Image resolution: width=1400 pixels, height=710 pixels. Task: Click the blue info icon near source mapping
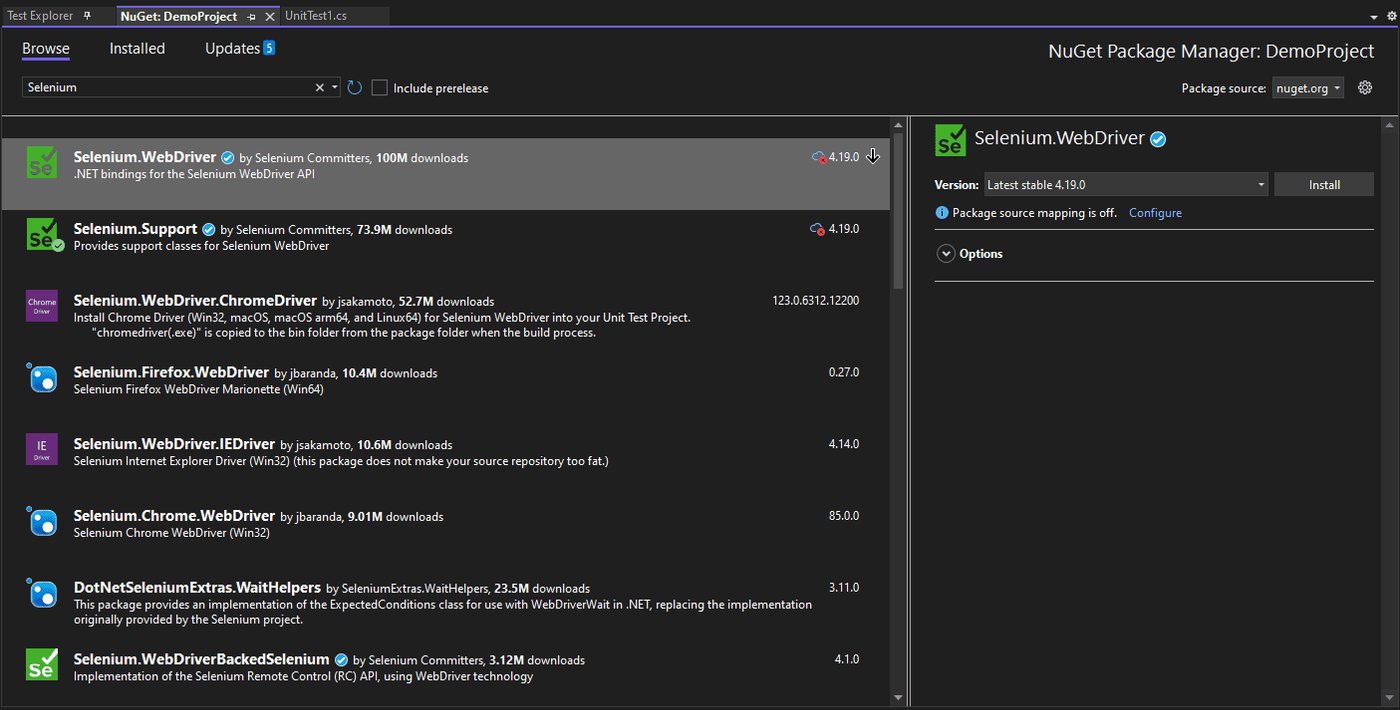(x=941, y=213)
